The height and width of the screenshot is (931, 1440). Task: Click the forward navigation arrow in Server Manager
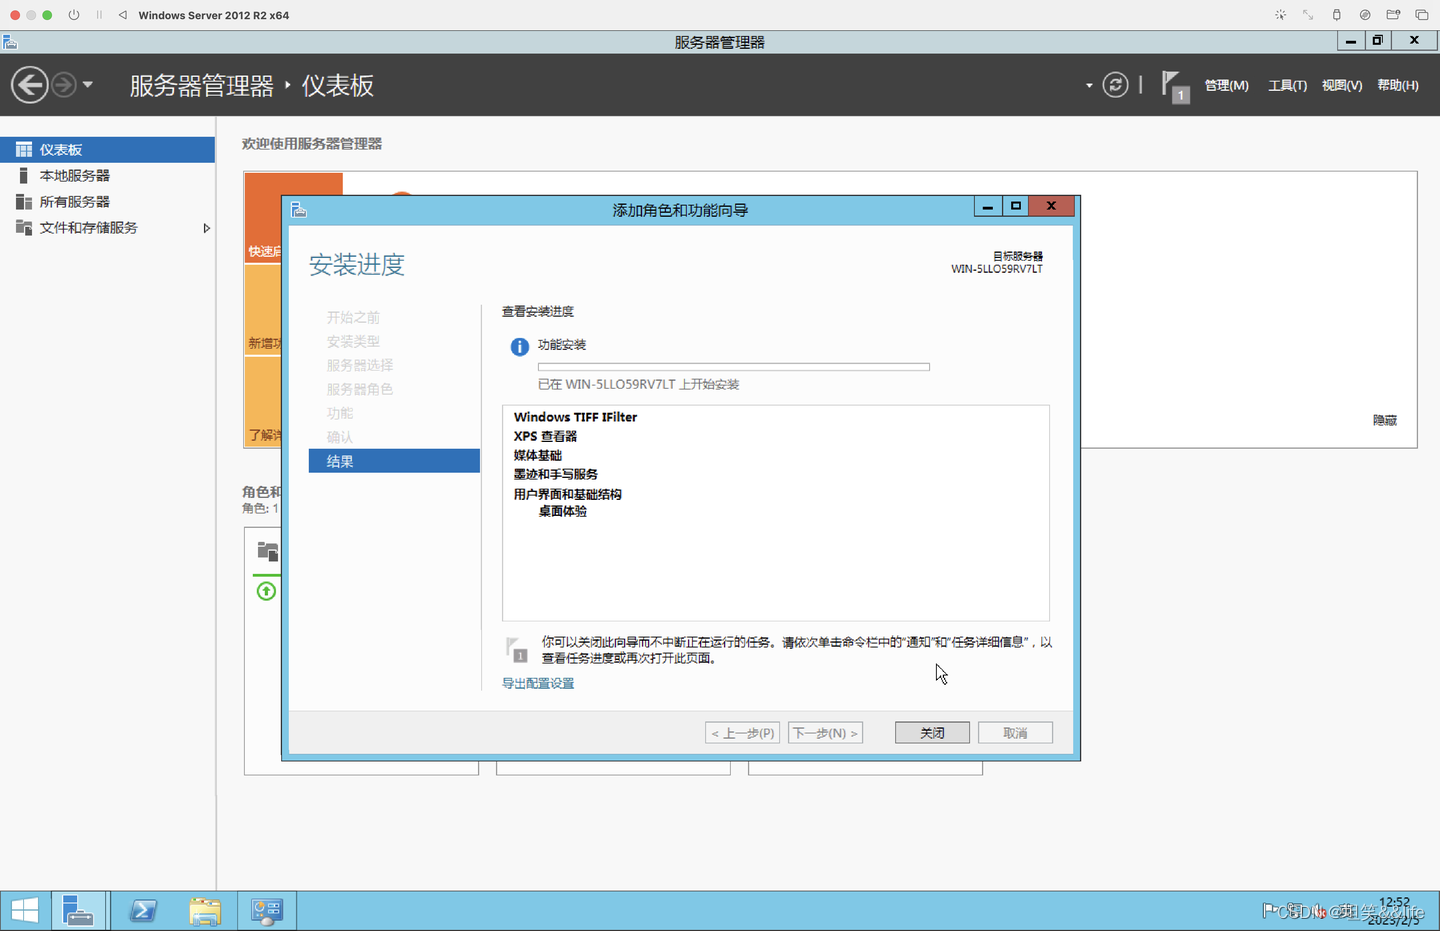(64, 85)
